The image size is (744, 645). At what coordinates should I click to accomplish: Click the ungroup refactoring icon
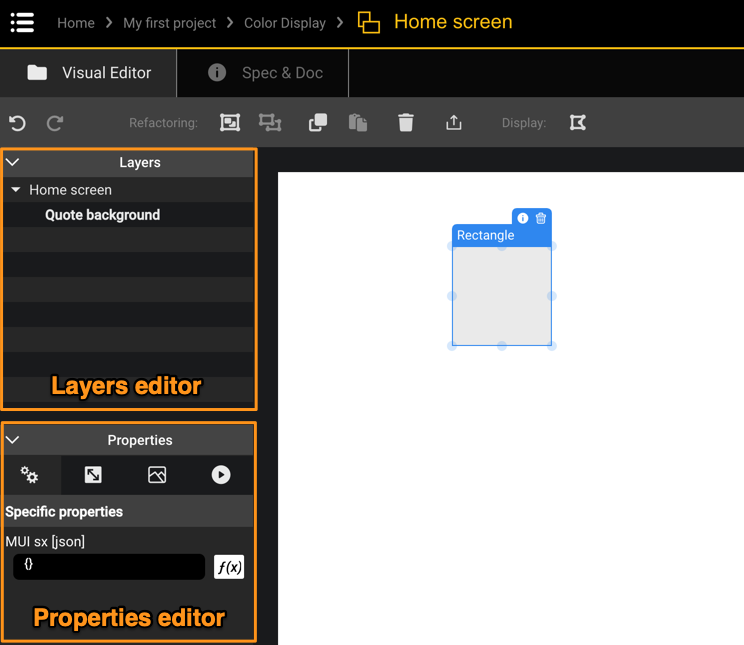(x=270, y=122)
